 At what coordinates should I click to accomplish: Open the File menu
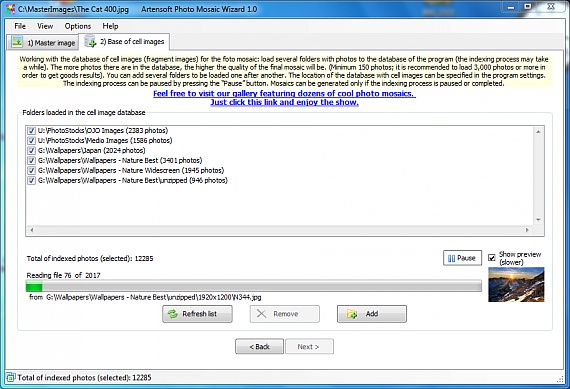coord(20,26)
